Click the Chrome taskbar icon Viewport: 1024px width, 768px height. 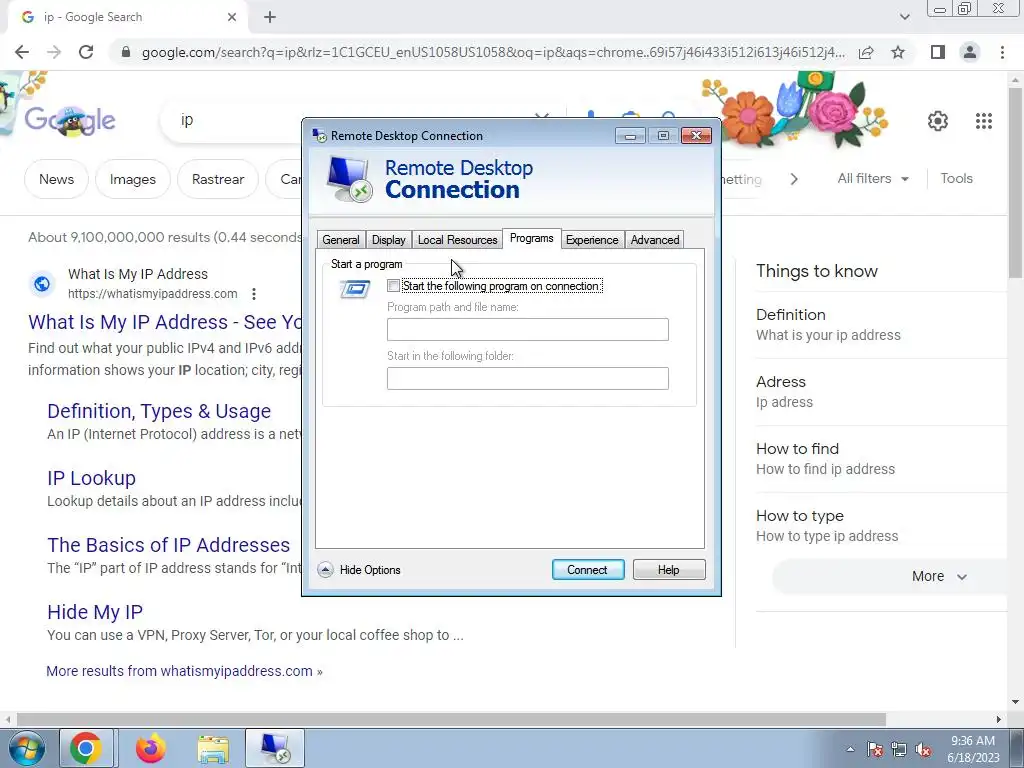86,748
